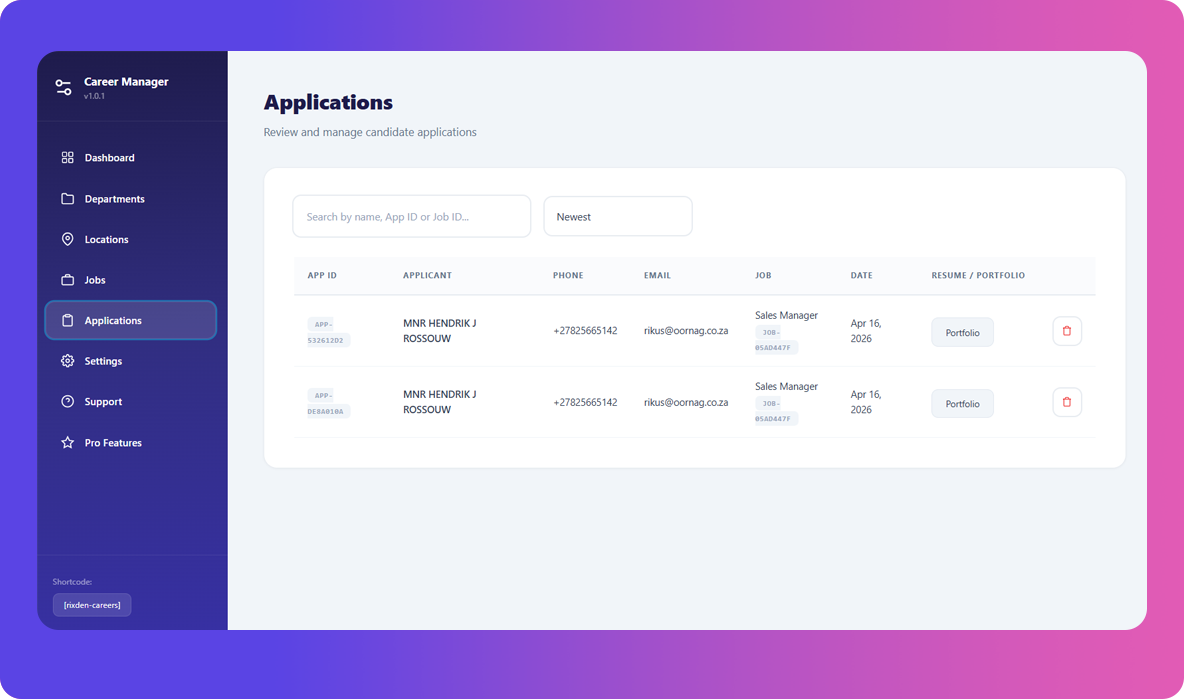Click the Locations pin icon
This screenshot has width=1184, height=699.
67,239
